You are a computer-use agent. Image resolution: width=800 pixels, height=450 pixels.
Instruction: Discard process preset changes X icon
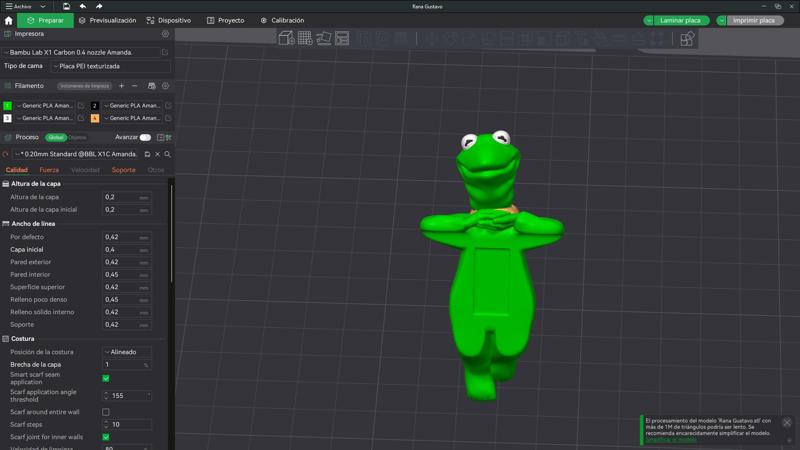[158, 154]
